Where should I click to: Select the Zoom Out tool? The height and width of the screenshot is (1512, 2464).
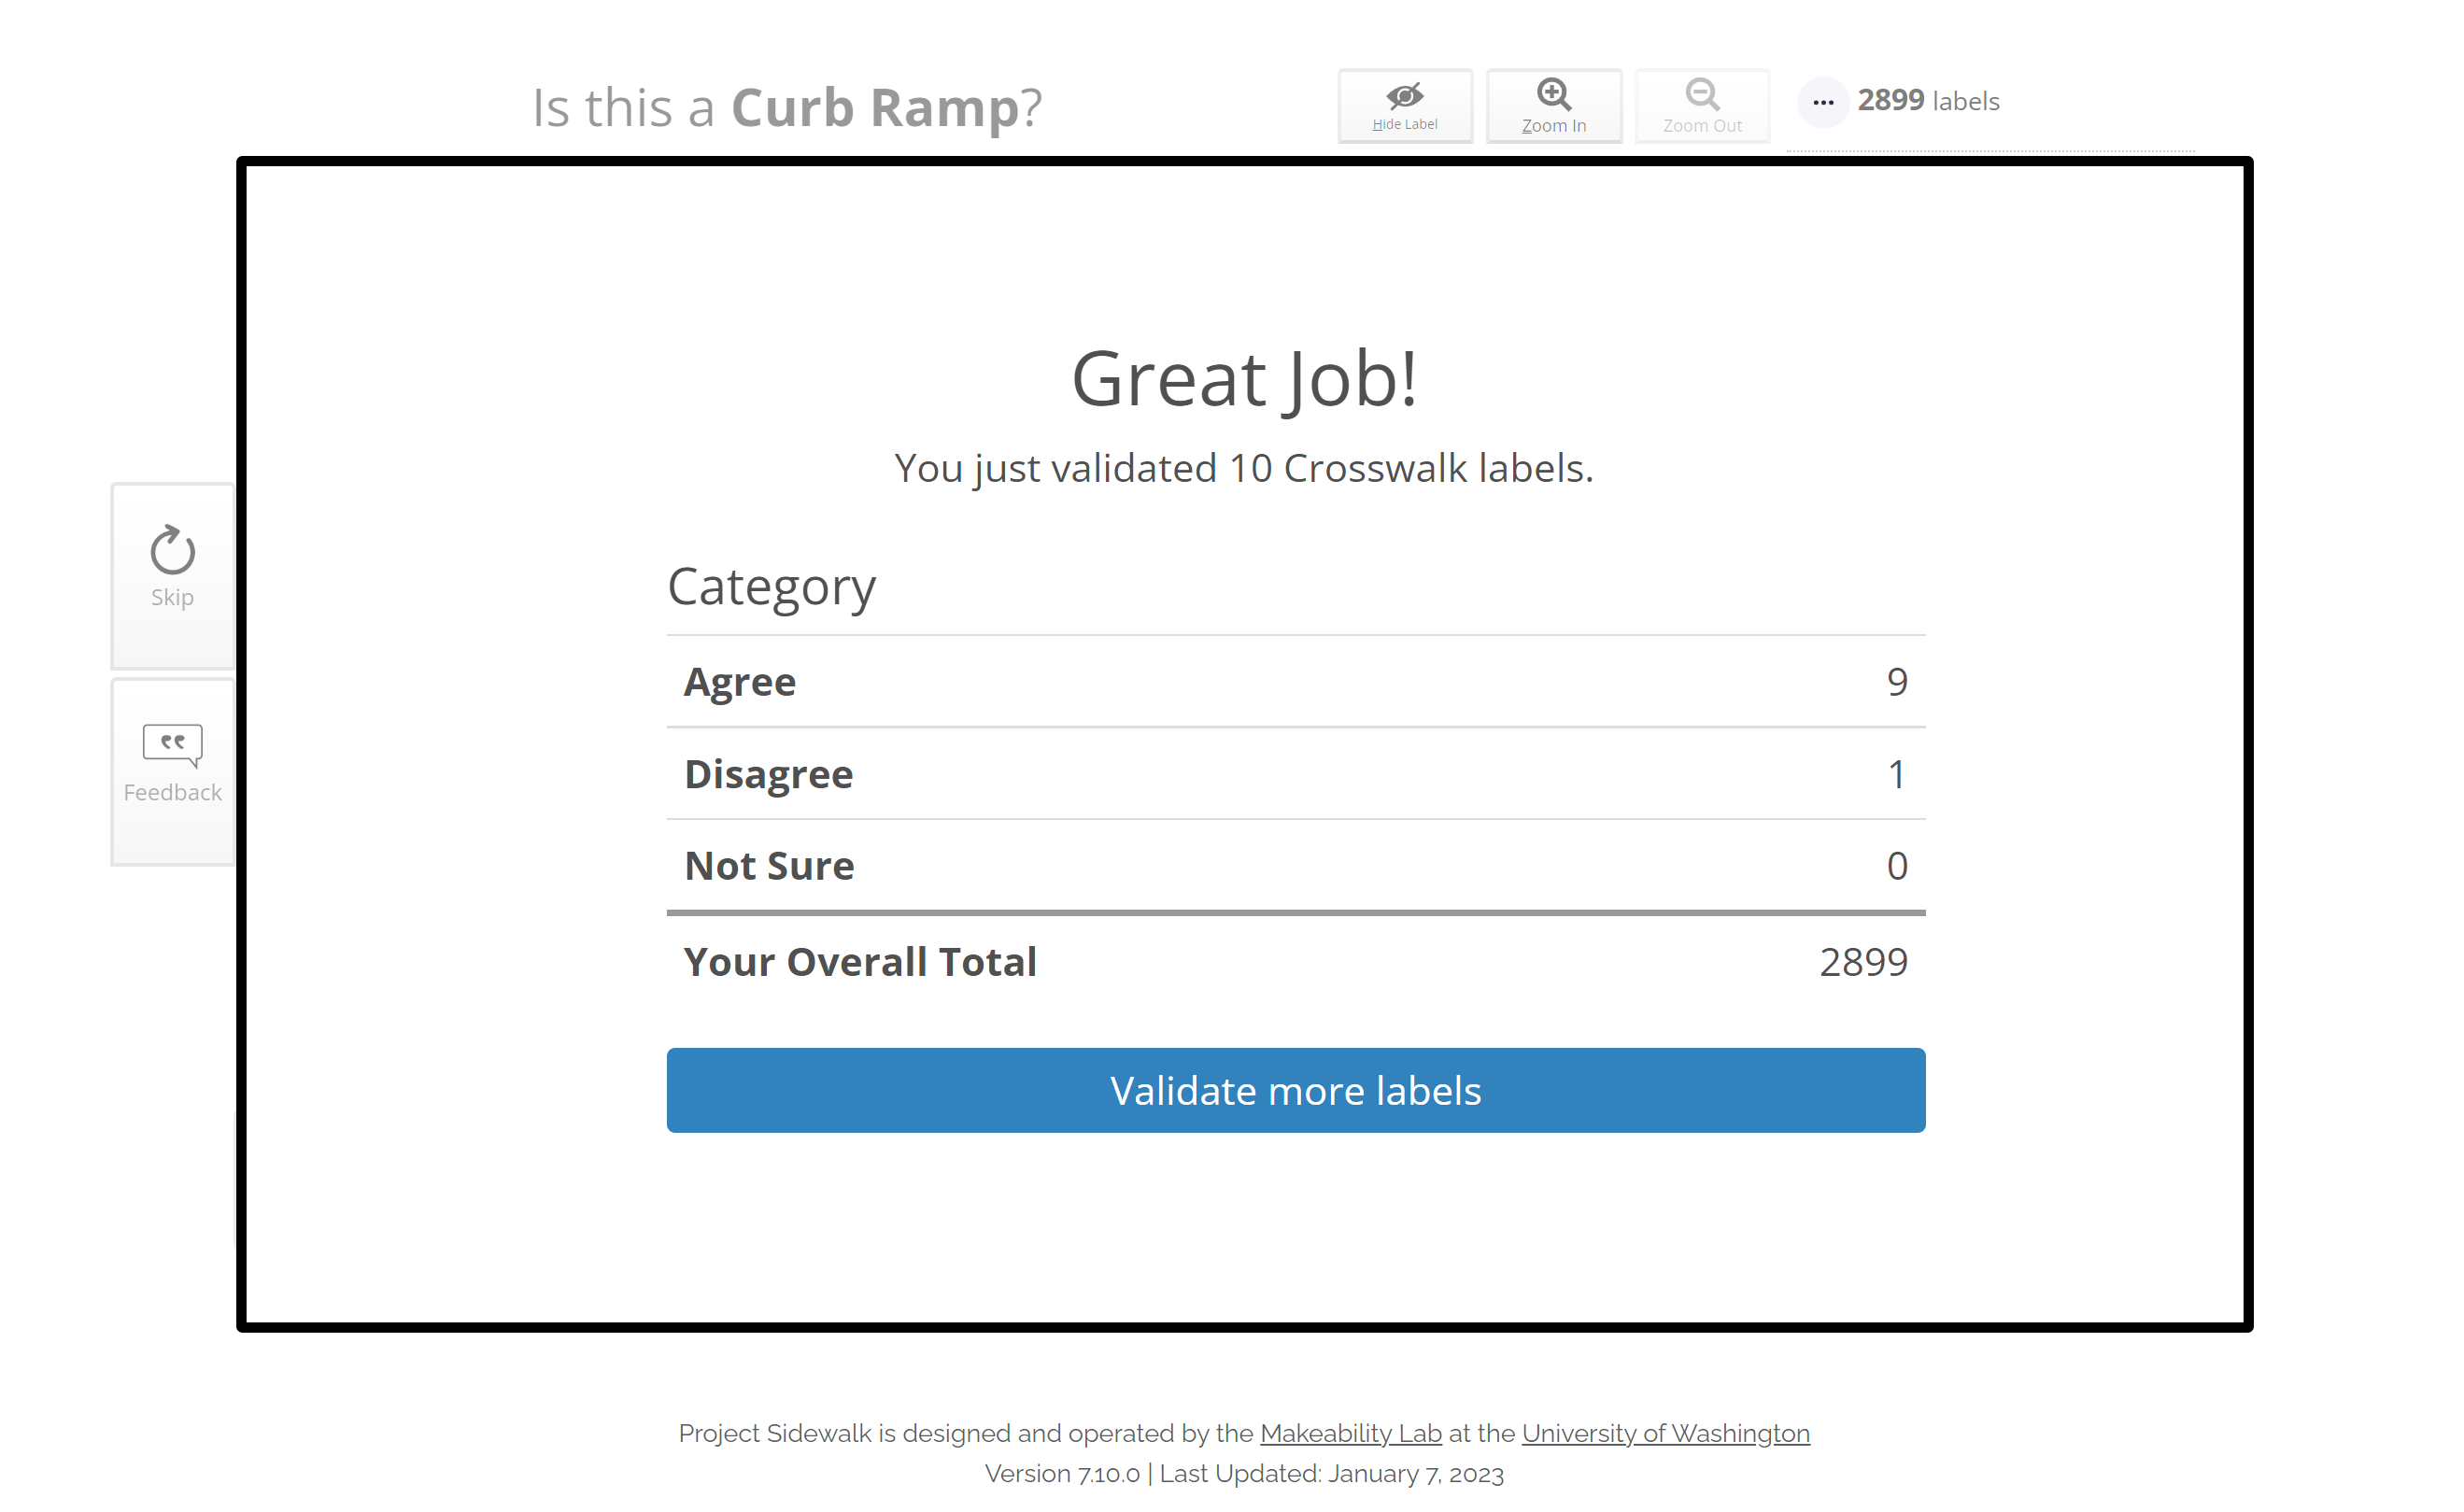coord(1701,104)
